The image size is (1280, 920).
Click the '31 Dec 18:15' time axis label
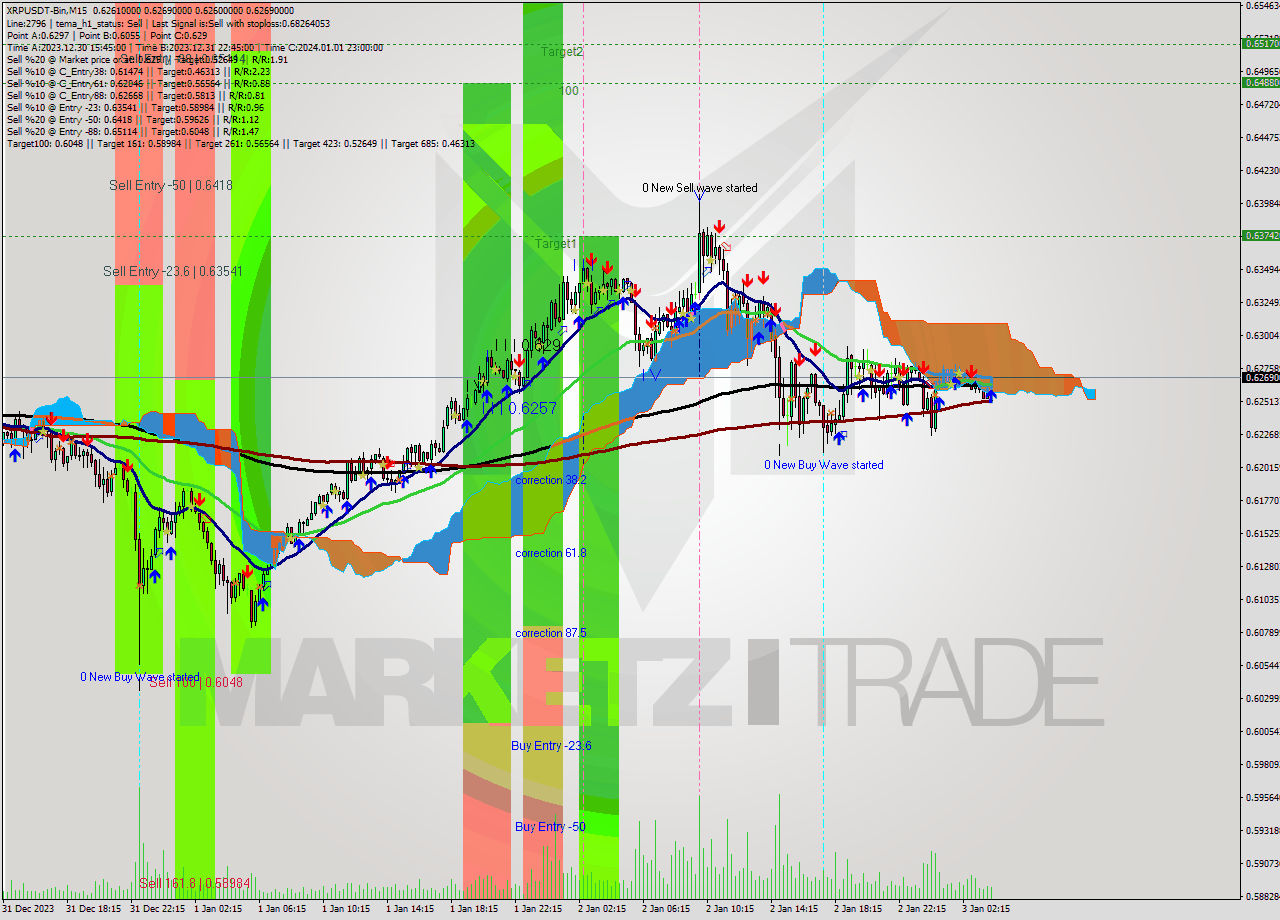94,909
